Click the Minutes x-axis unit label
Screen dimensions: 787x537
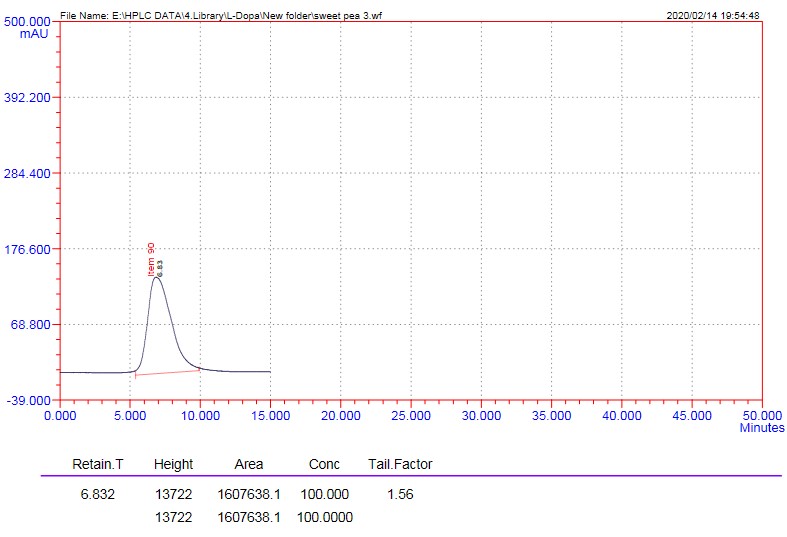pyautogui.click(x=761, y=428)
